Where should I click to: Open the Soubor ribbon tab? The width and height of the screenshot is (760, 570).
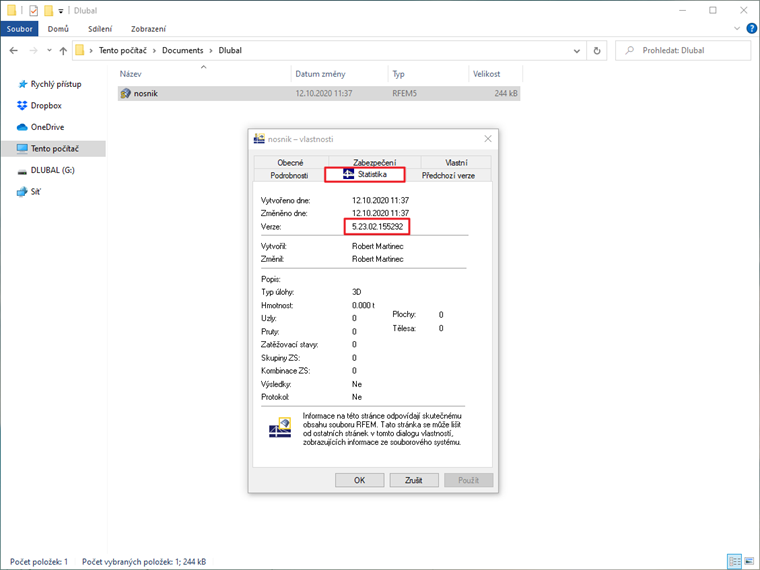[19, 29]
